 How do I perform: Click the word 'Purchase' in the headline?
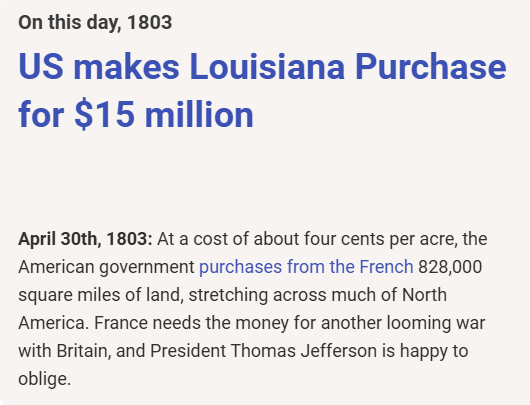431,66
